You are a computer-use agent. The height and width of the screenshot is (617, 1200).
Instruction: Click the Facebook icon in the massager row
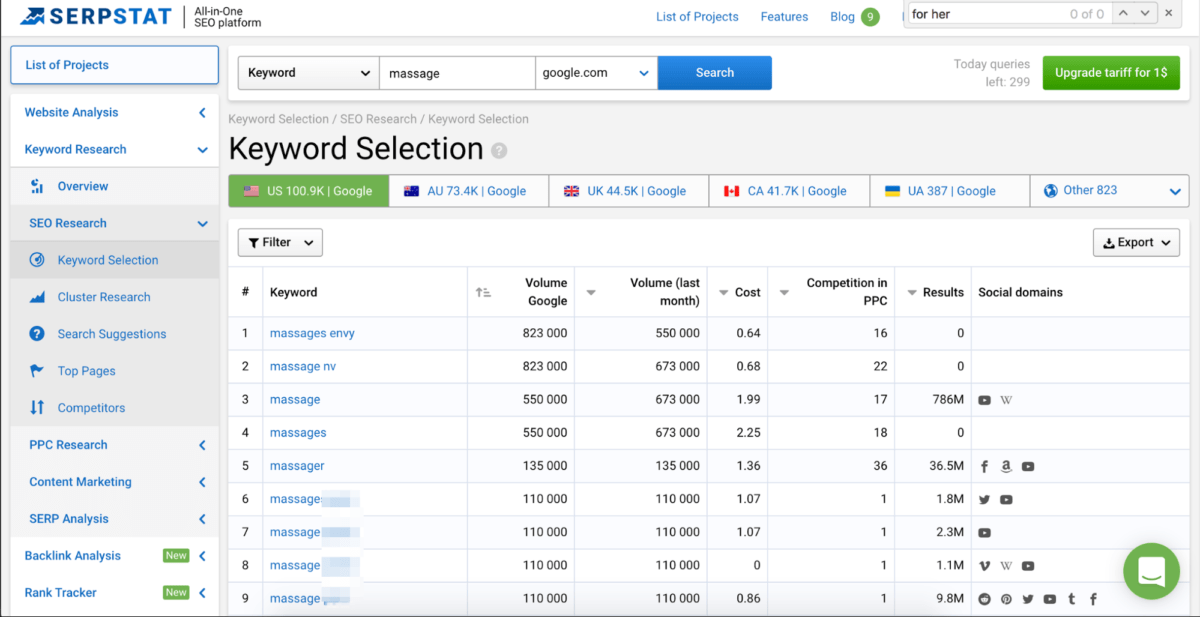985,467
